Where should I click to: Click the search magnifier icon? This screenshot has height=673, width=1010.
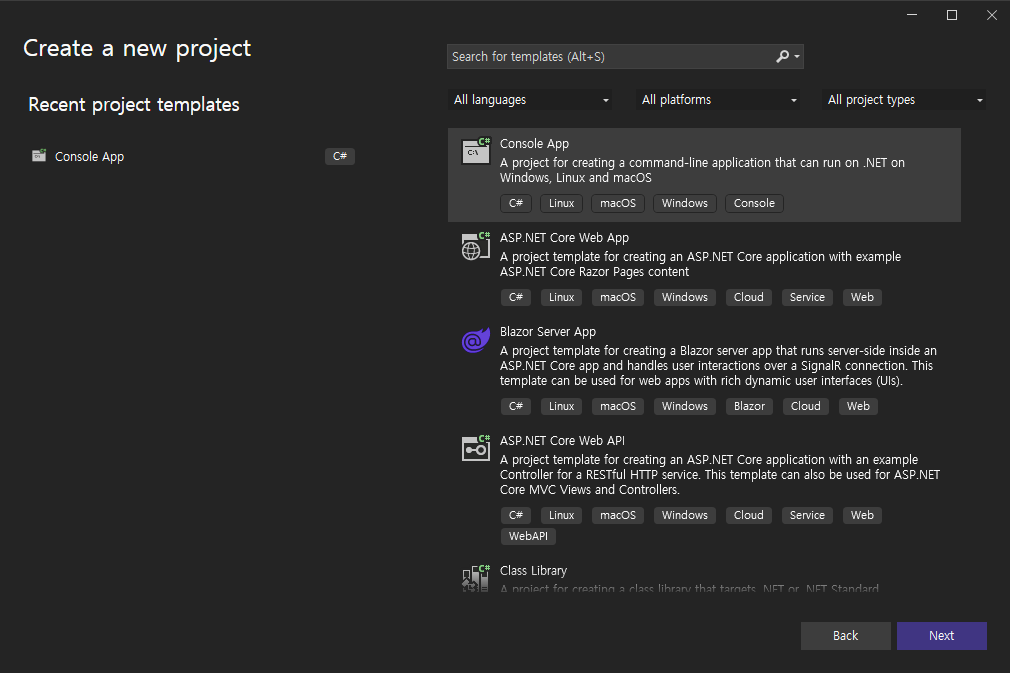(x=782, y=57)
